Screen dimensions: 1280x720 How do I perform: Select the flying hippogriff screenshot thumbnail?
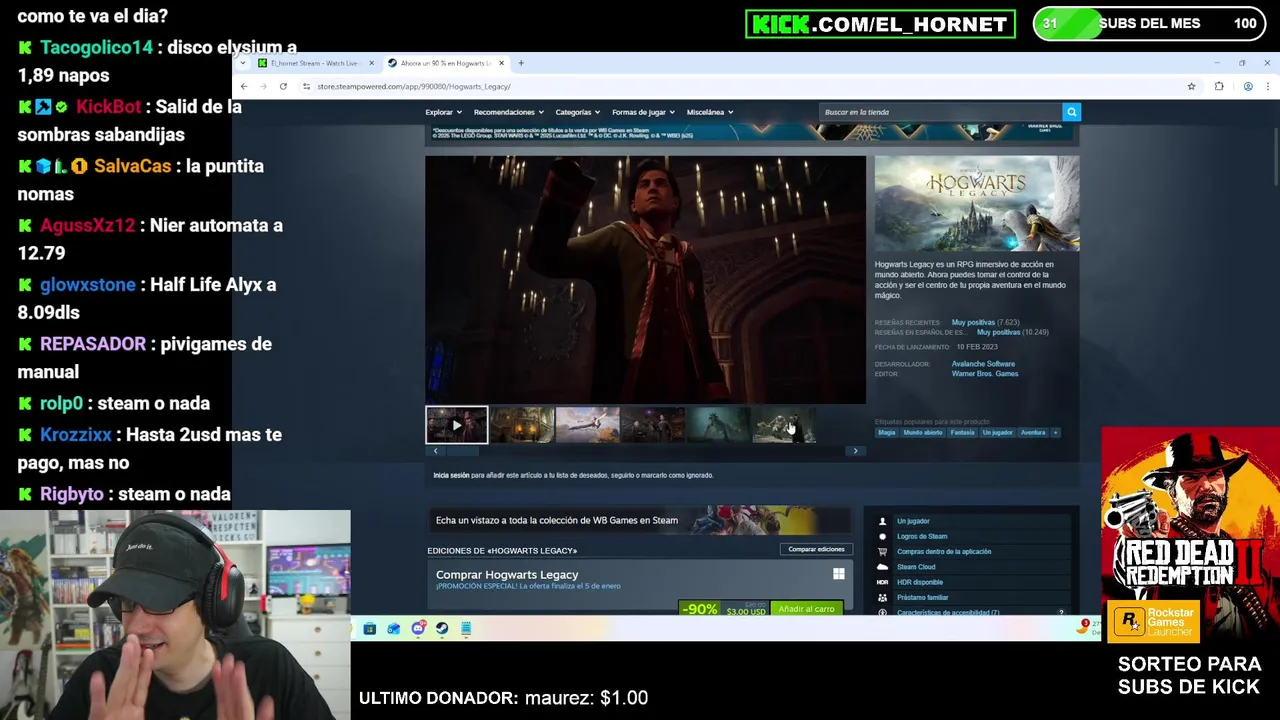click(587, 425)
